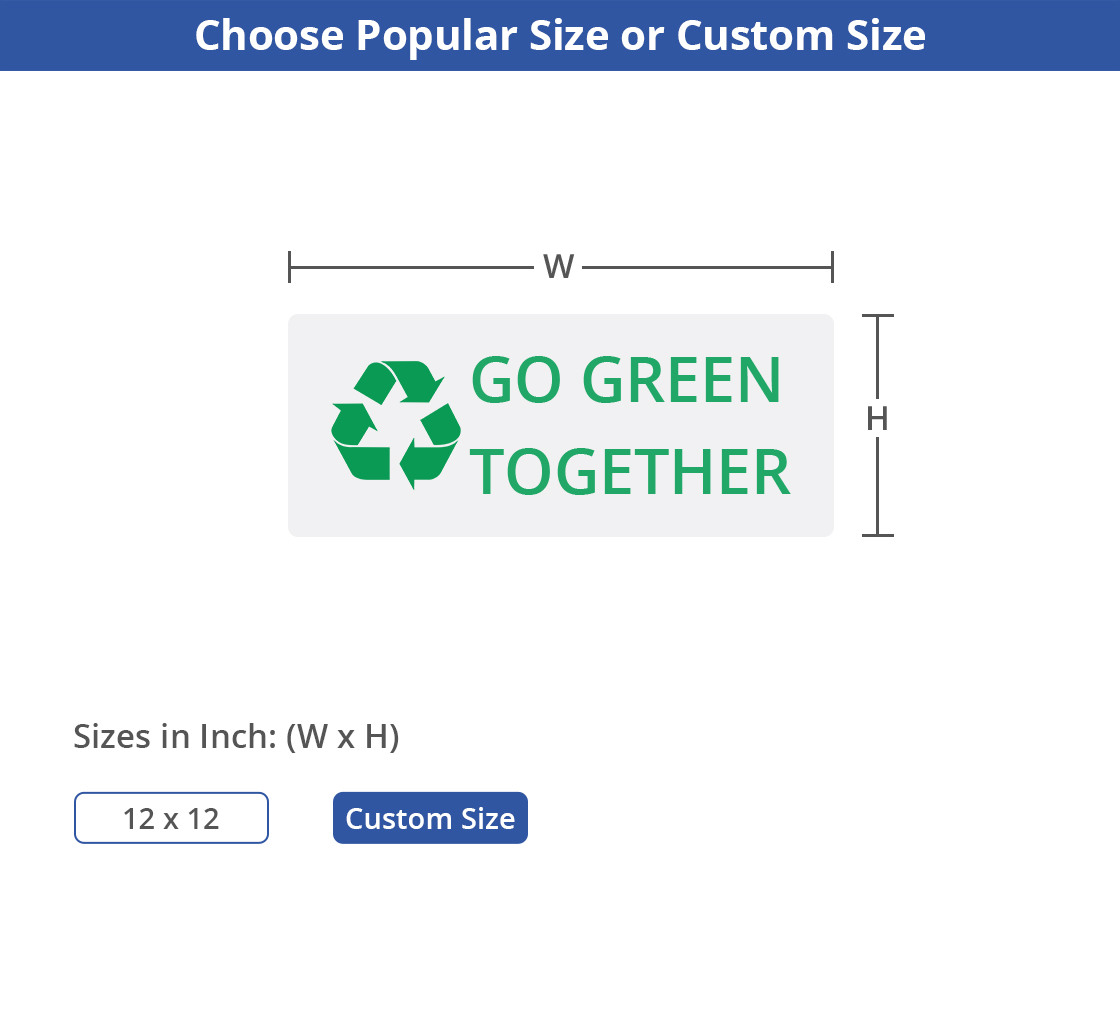Choose the Custom Size button

(430, 818)
